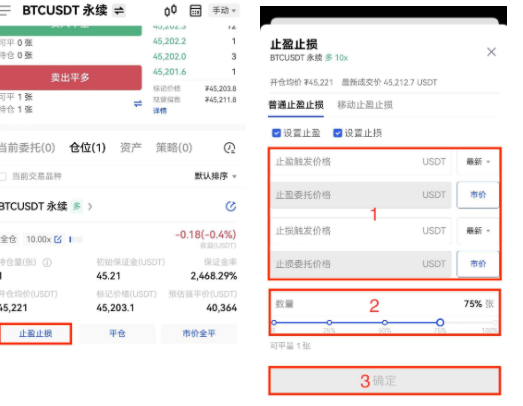
Task: Set quantity slider to 100%
Action: 495,323
